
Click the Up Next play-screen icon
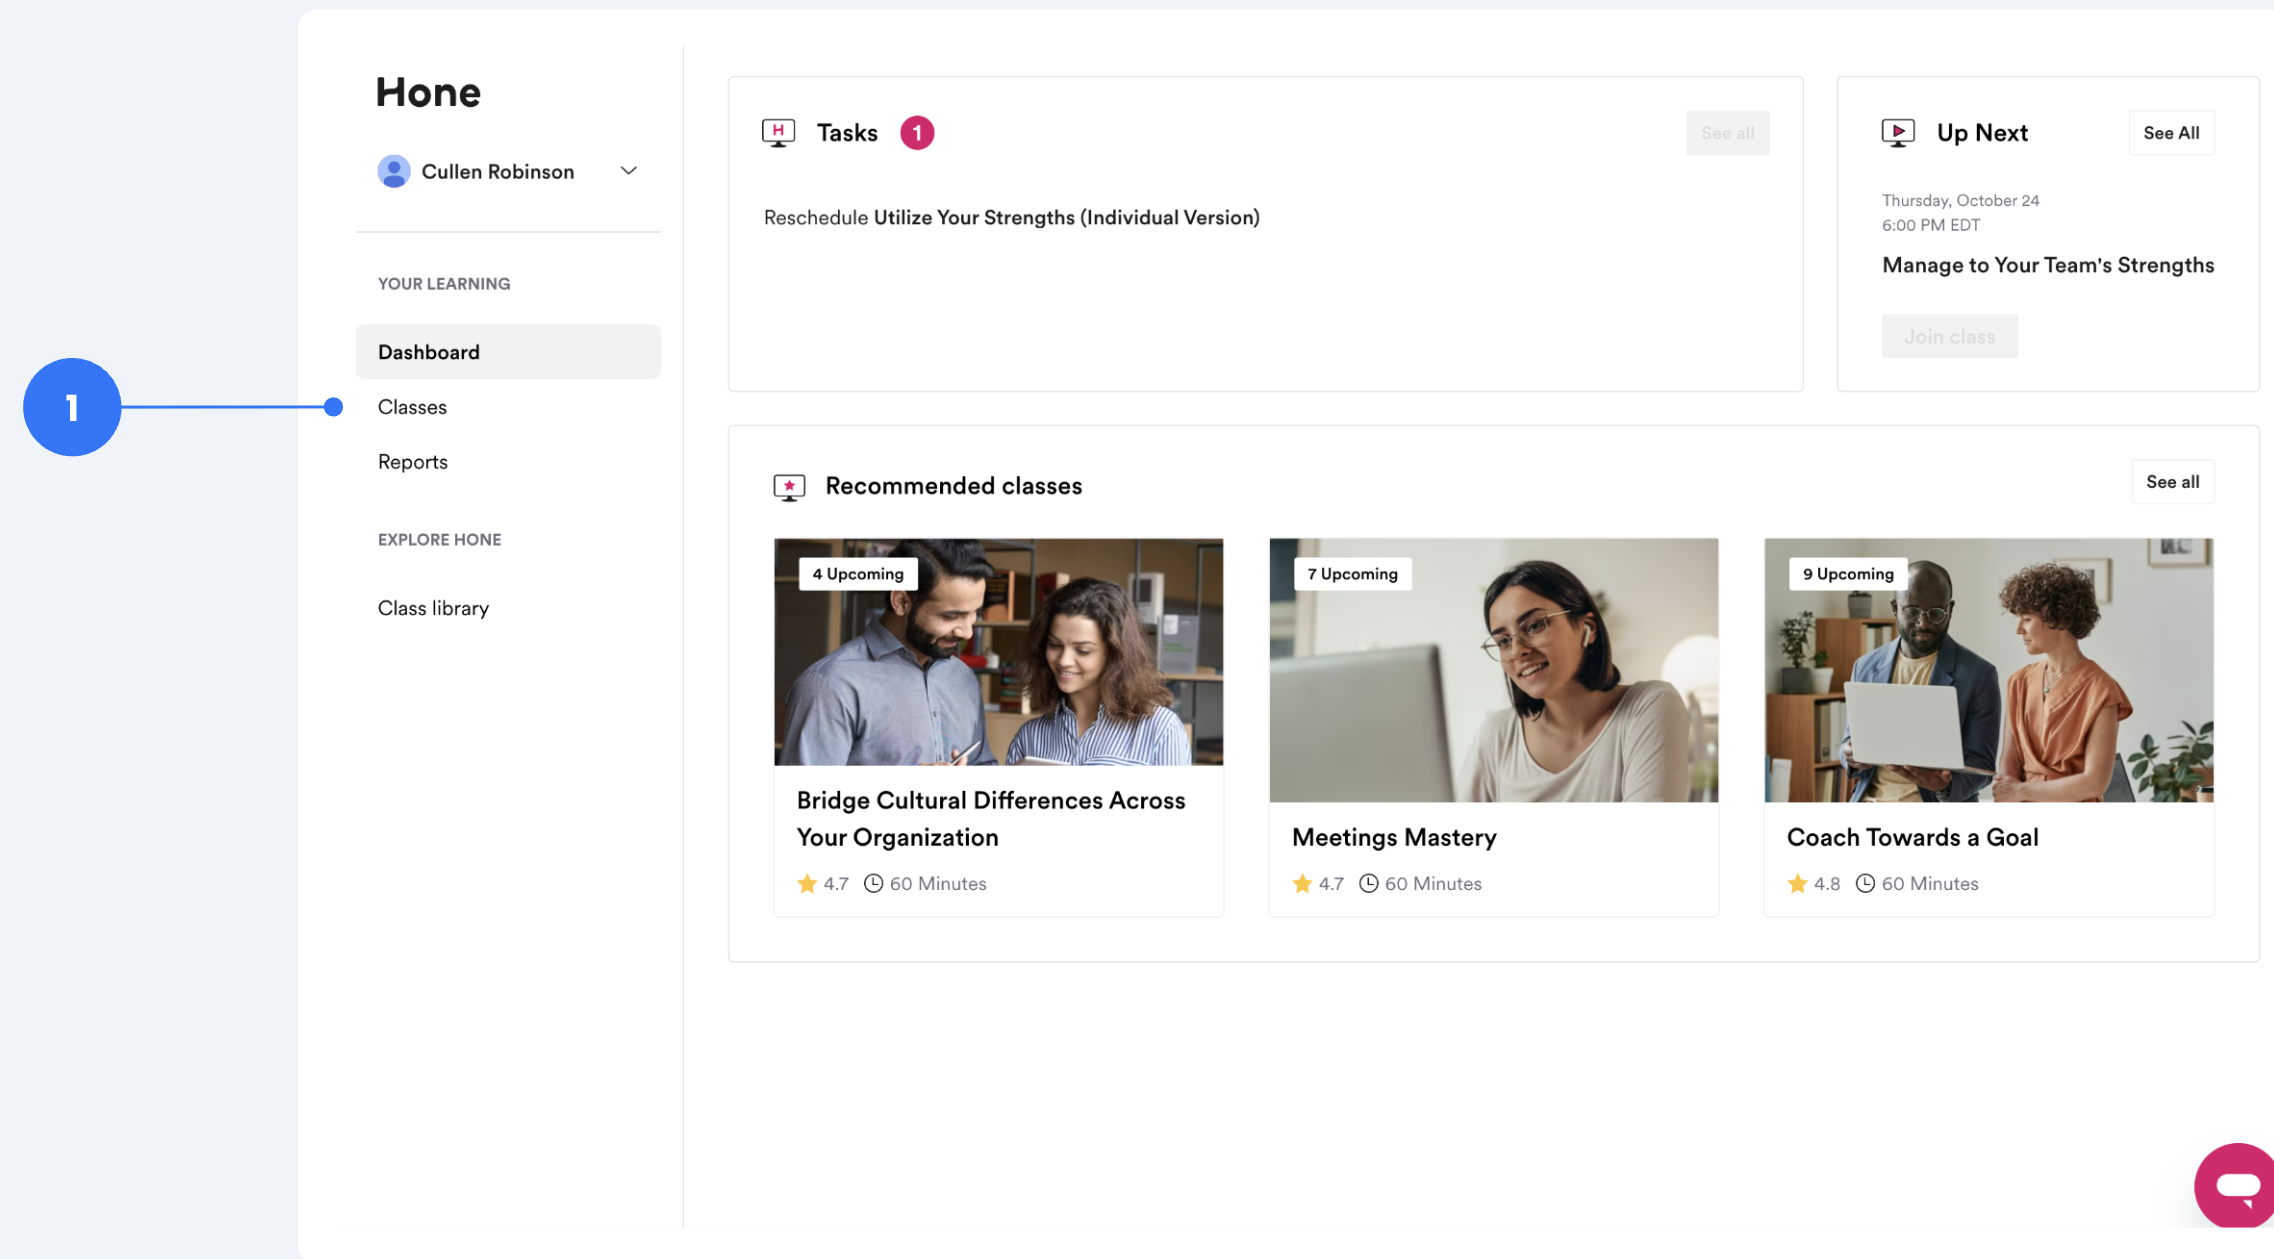[x=1897, y=132]
